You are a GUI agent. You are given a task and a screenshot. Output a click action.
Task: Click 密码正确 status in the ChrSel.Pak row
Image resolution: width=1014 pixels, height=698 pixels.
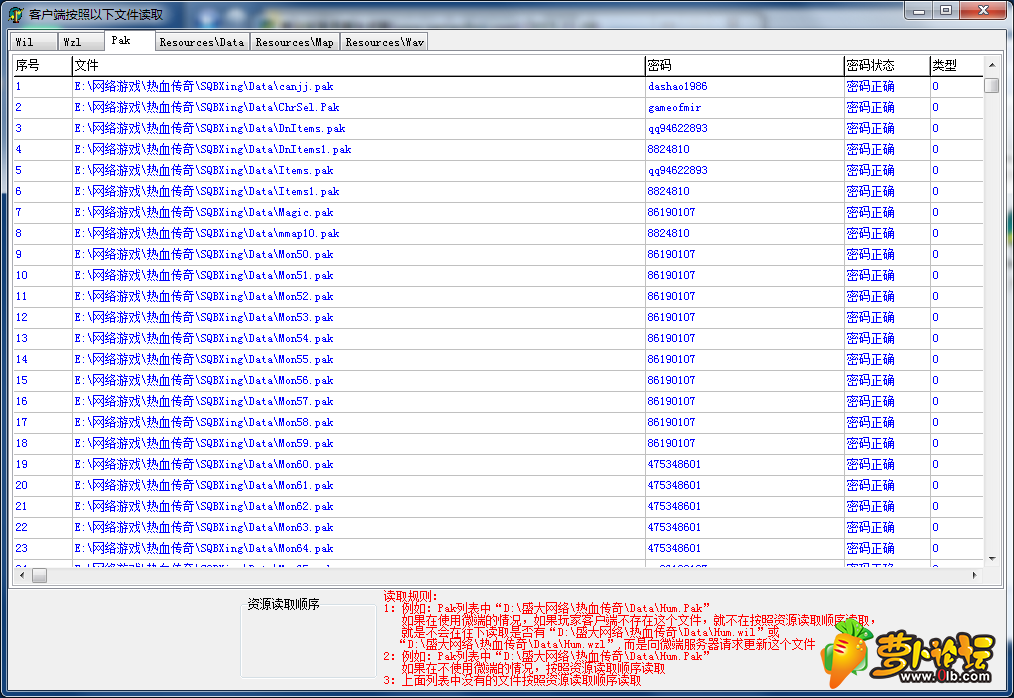point(870,107)
